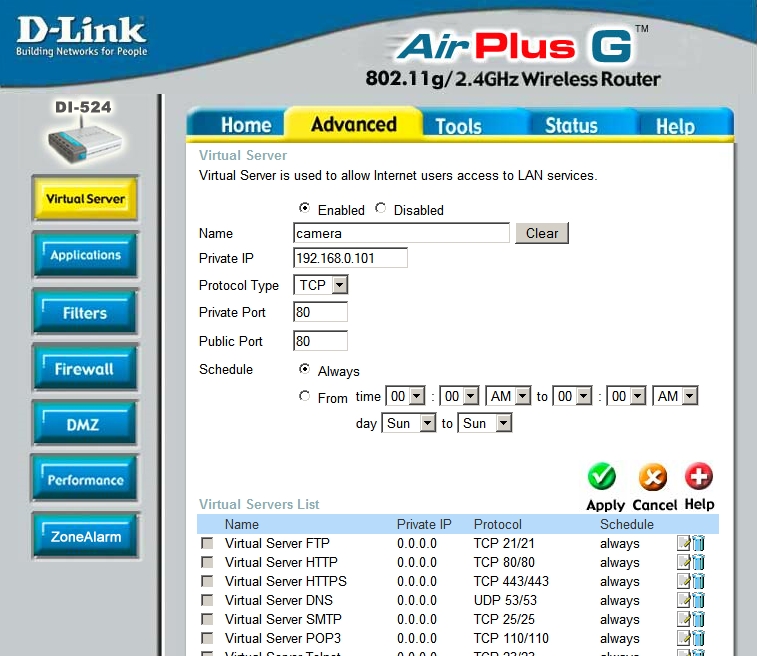The width and height of the screenshot is (757, 656).
Task: Go to the Firewall section
Action: (x=84, y=369)
